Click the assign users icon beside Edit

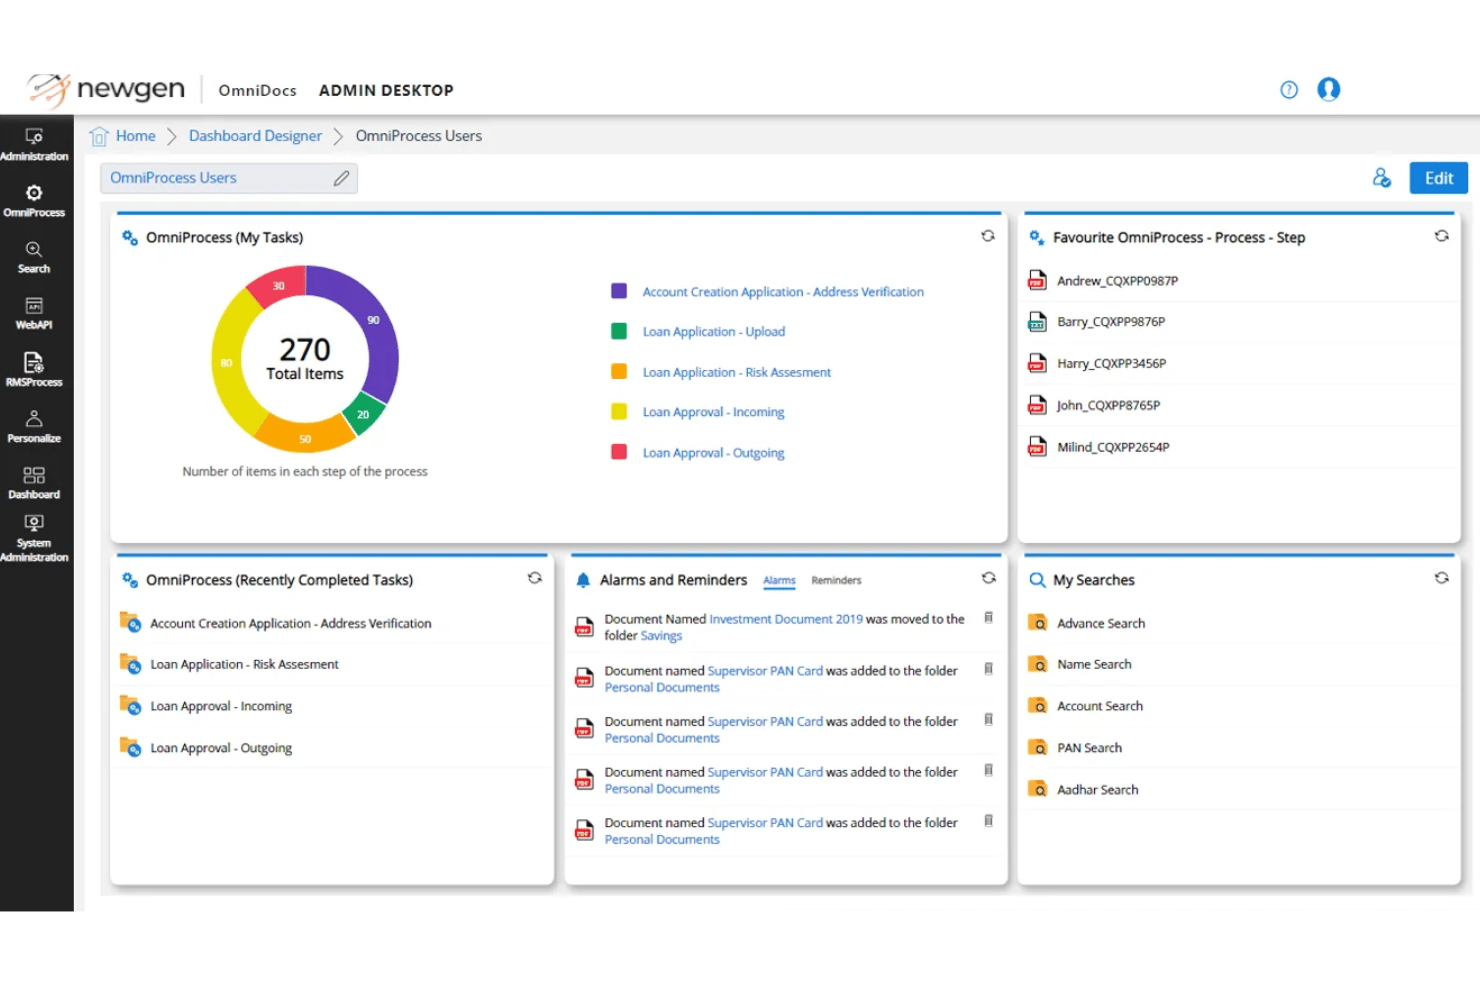(x=1382, y=178)
